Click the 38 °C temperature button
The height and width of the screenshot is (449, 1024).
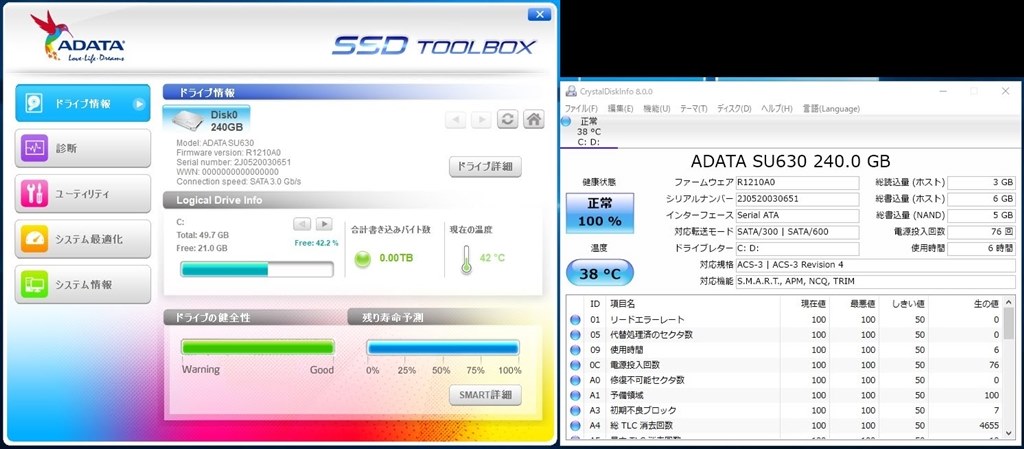pos(600,273)
